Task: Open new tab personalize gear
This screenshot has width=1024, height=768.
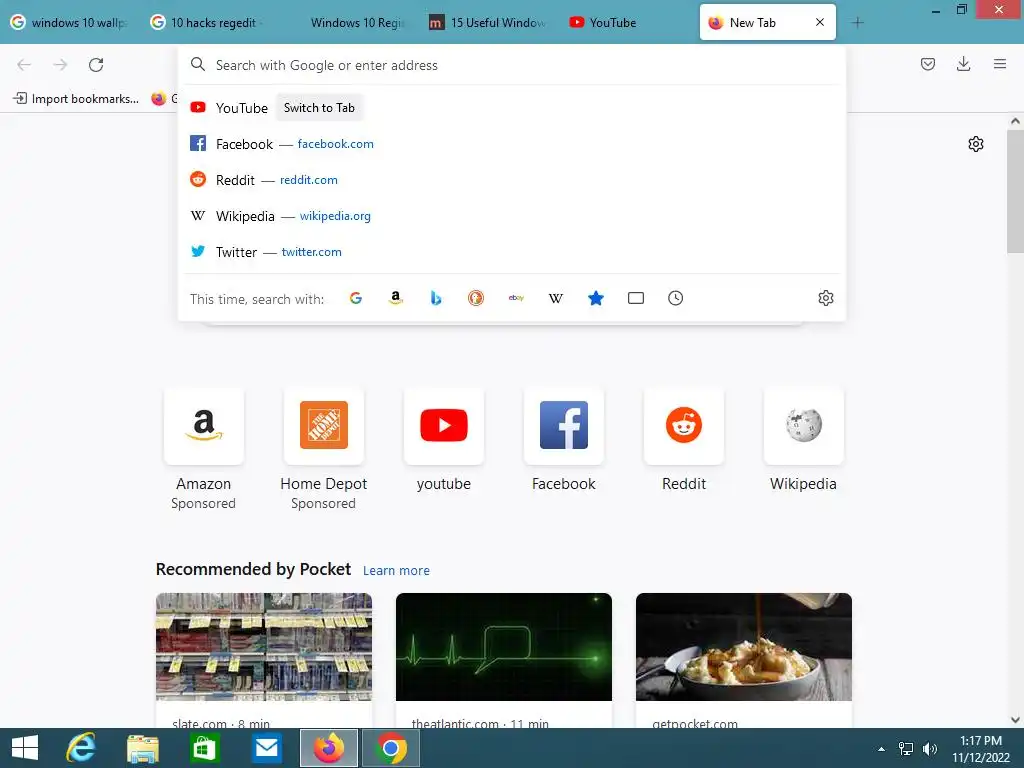Action: (x=976, y=144)
